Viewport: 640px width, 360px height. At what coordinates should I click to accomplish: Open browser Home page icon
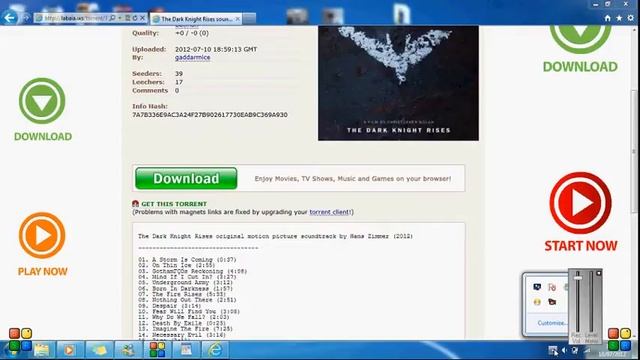607,18
